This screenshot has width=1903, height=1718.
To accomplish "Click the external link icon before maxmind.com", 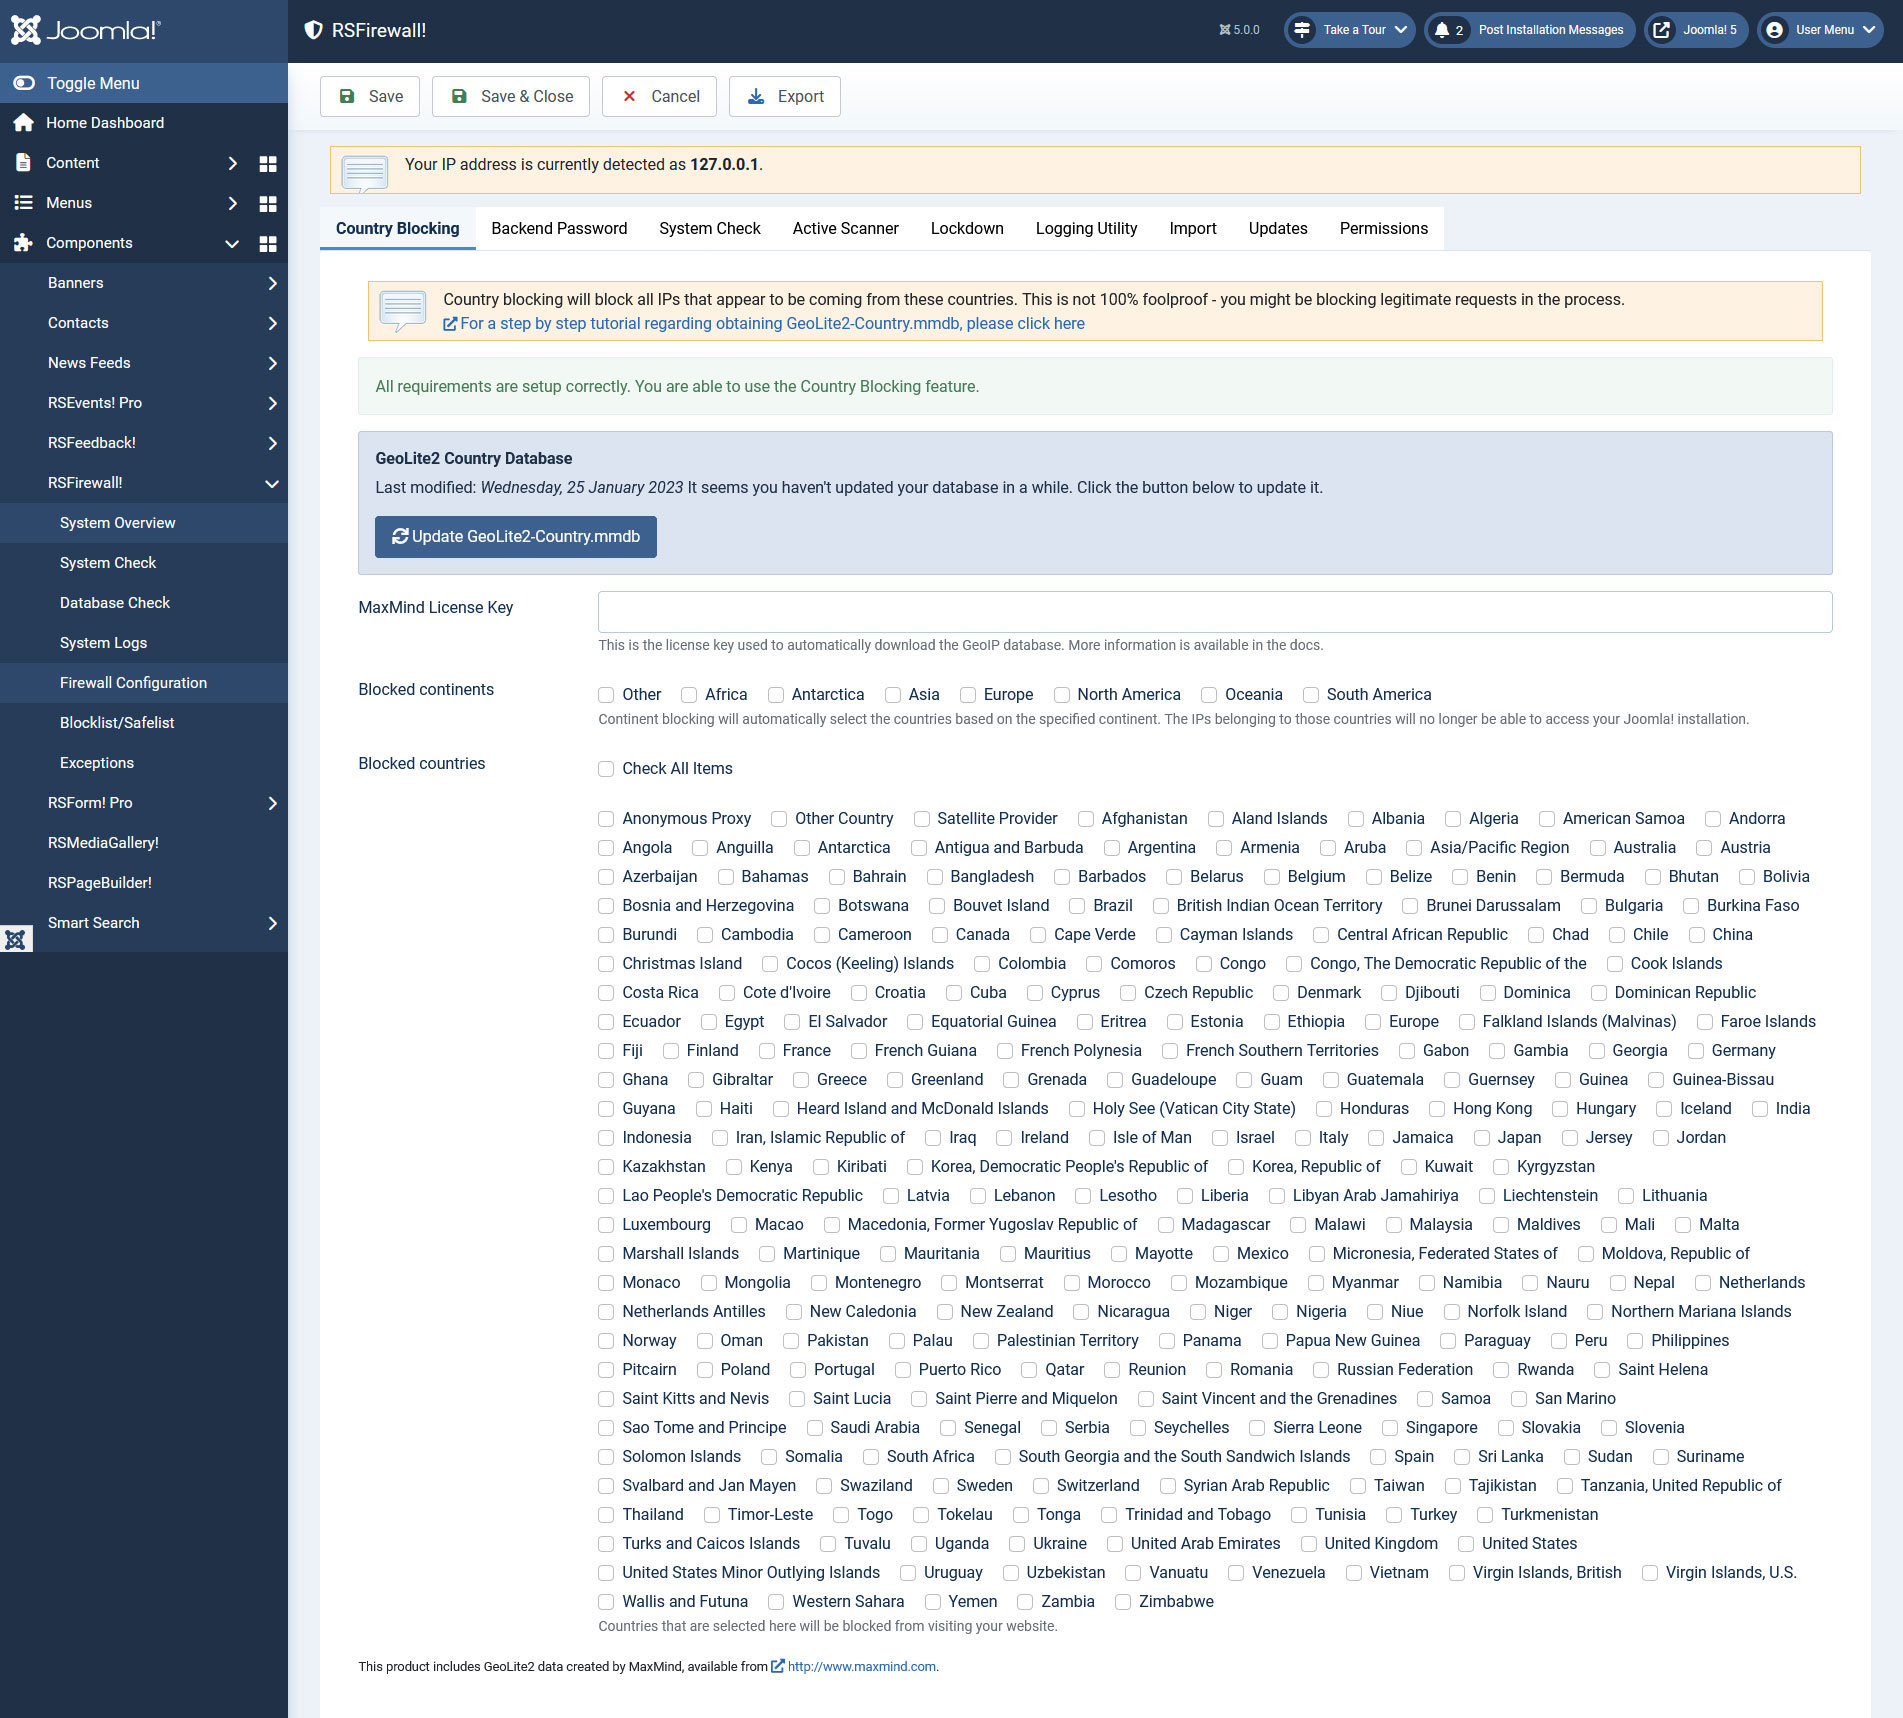I will [x=777, y=1666].
